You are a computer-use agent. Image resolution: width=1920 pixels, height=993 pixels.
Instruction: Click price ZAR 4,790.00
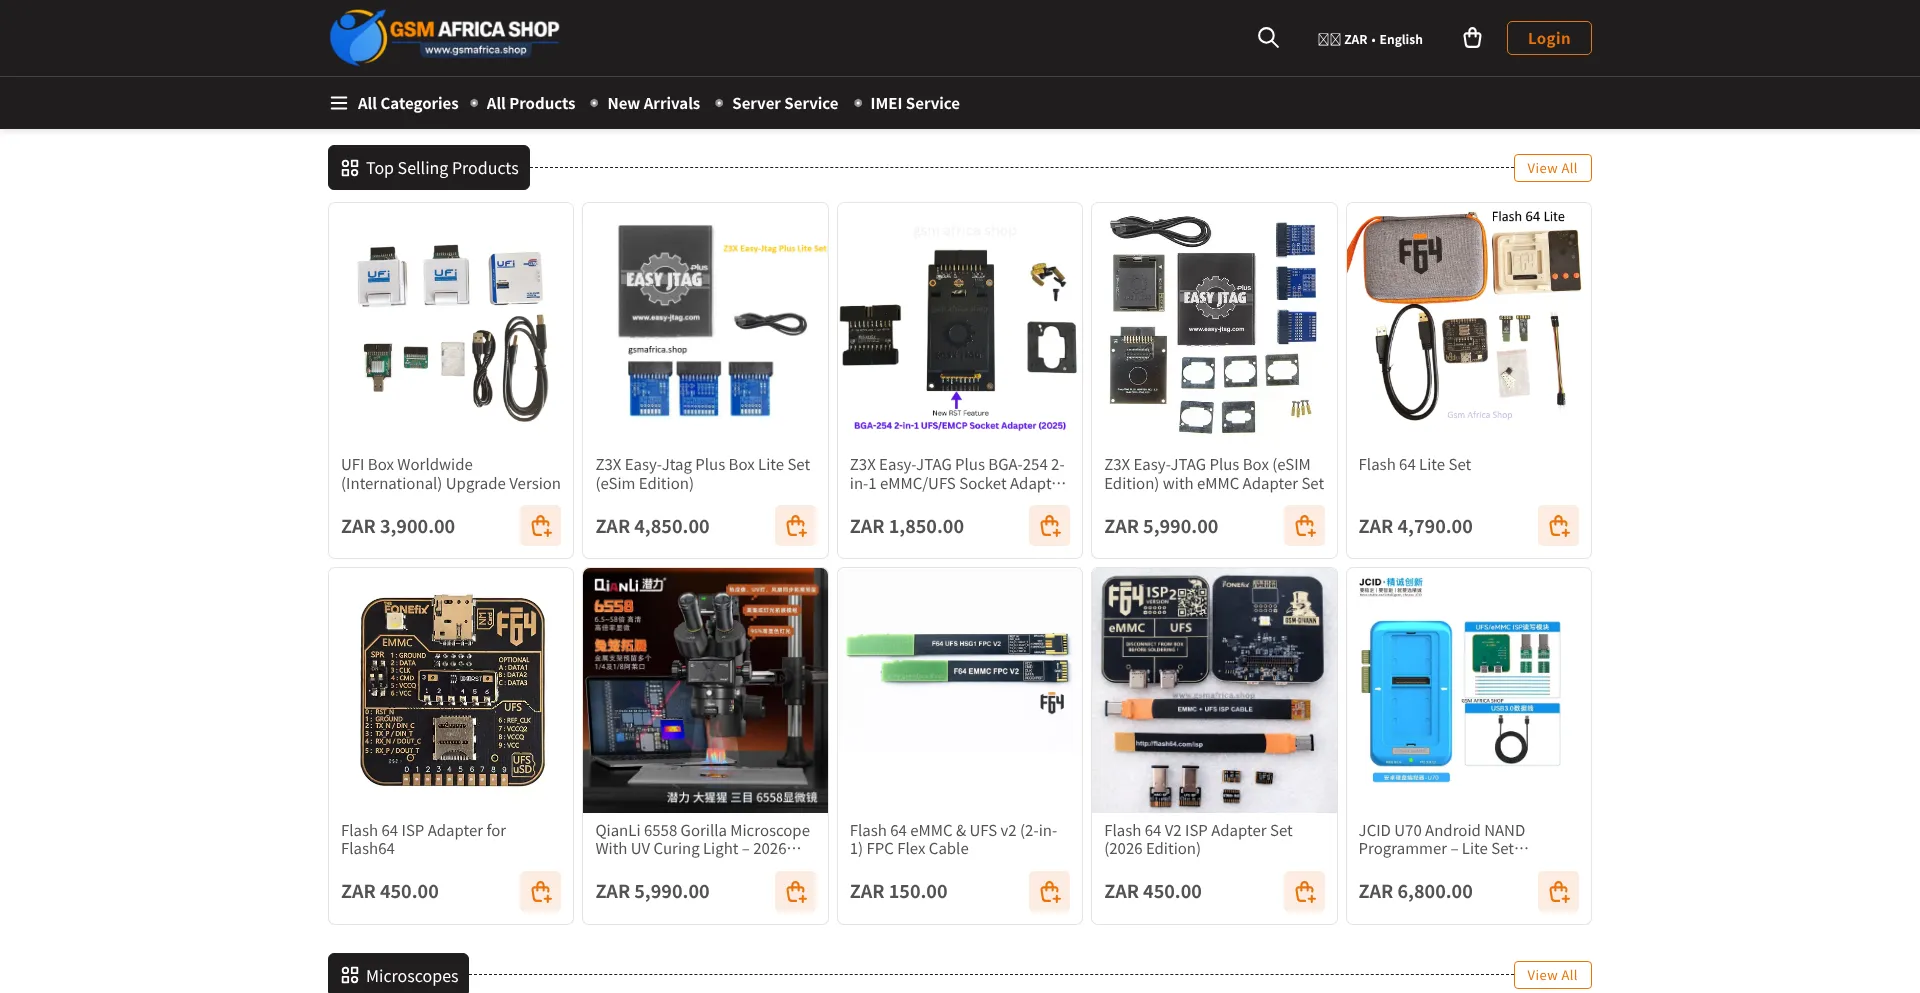pyautogui.click(x=1415, y=526)
